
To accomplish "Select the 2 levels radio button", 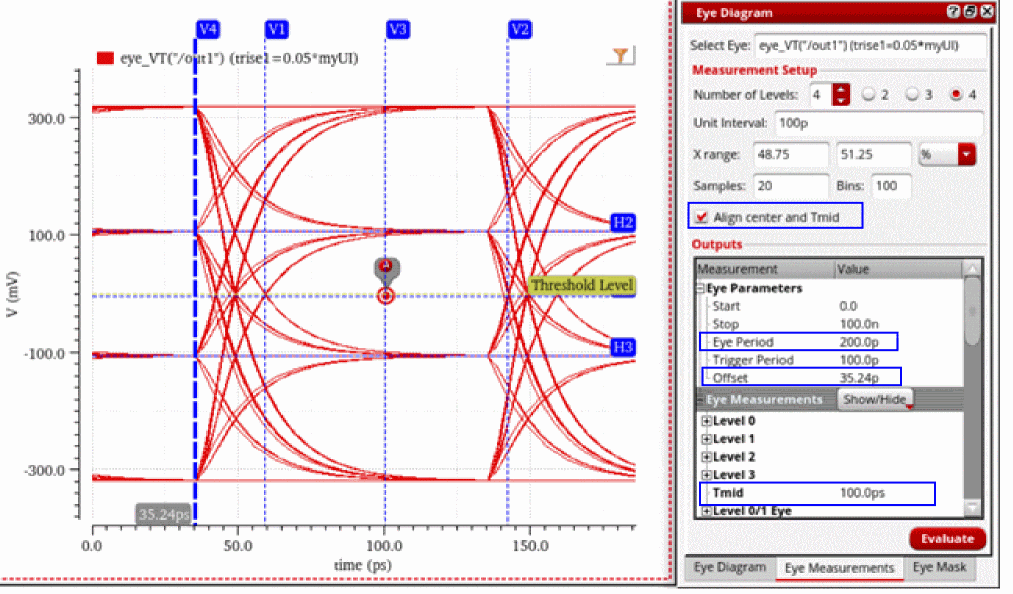I will (x=869, y=94).
